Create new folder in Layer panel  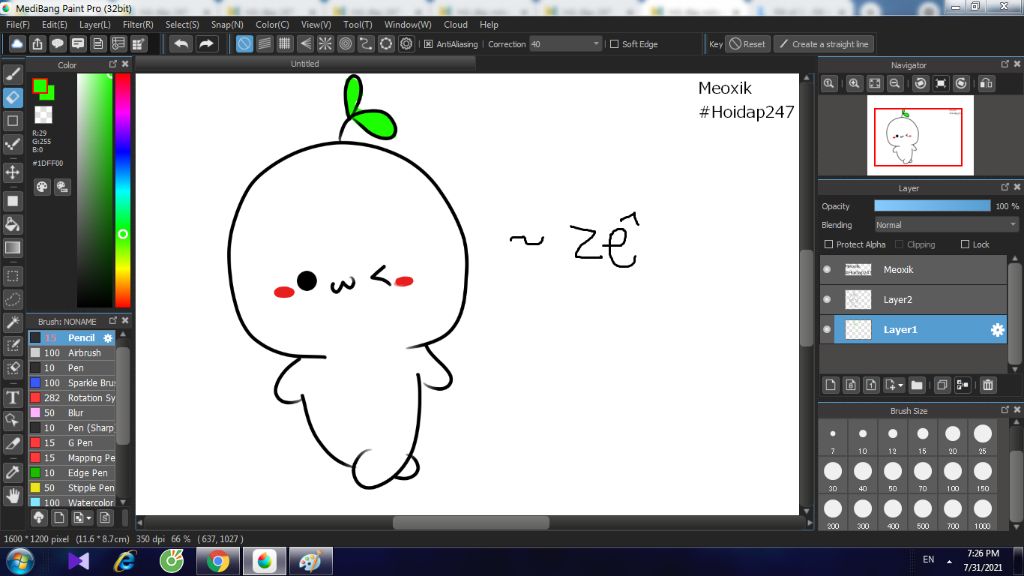pyautogui.click(x=917, y=385)
